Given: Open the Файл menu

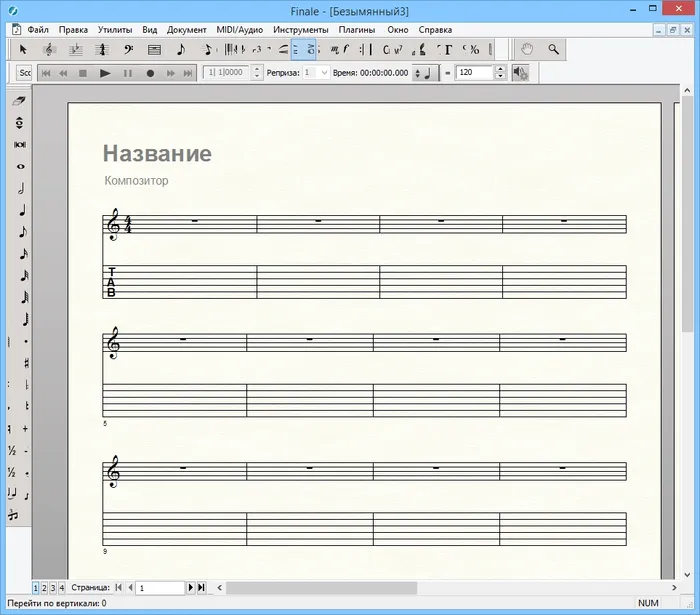Looking at the screenshot, I should coord(38,30).
